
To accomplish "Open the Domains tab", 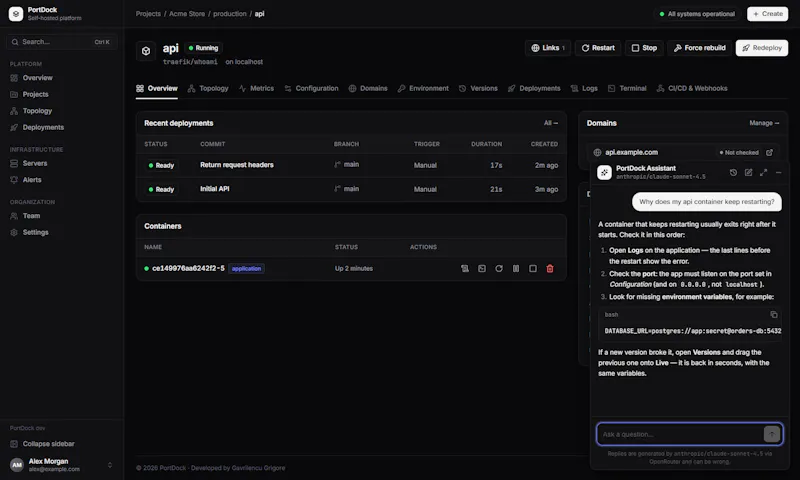I will coord(368,88).
